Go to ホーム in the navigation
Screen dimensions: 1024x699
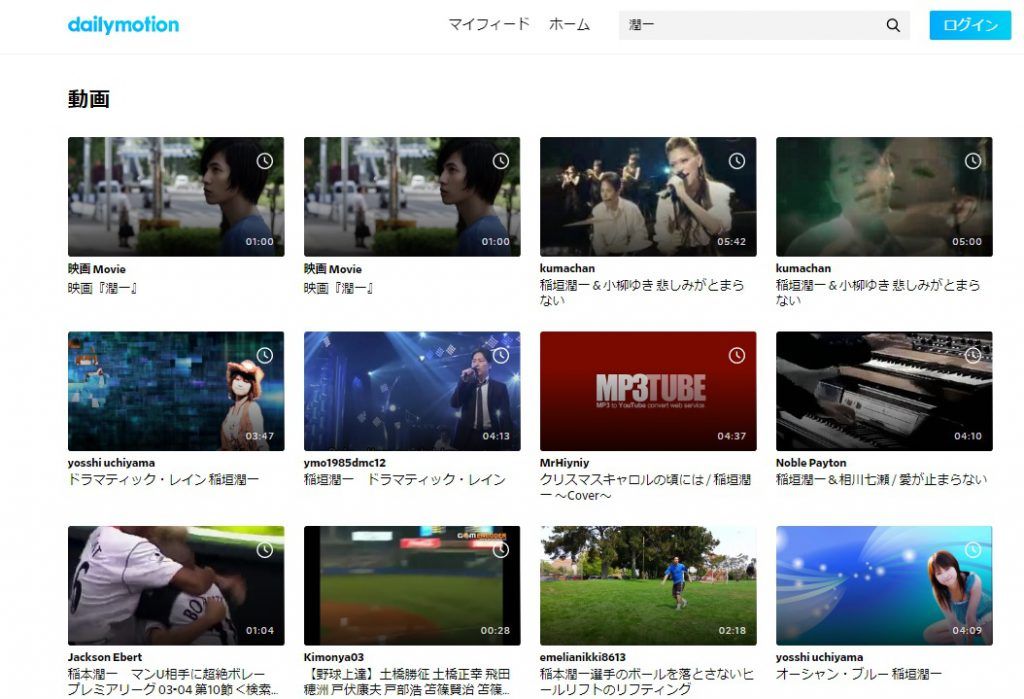tap(569, 25)
